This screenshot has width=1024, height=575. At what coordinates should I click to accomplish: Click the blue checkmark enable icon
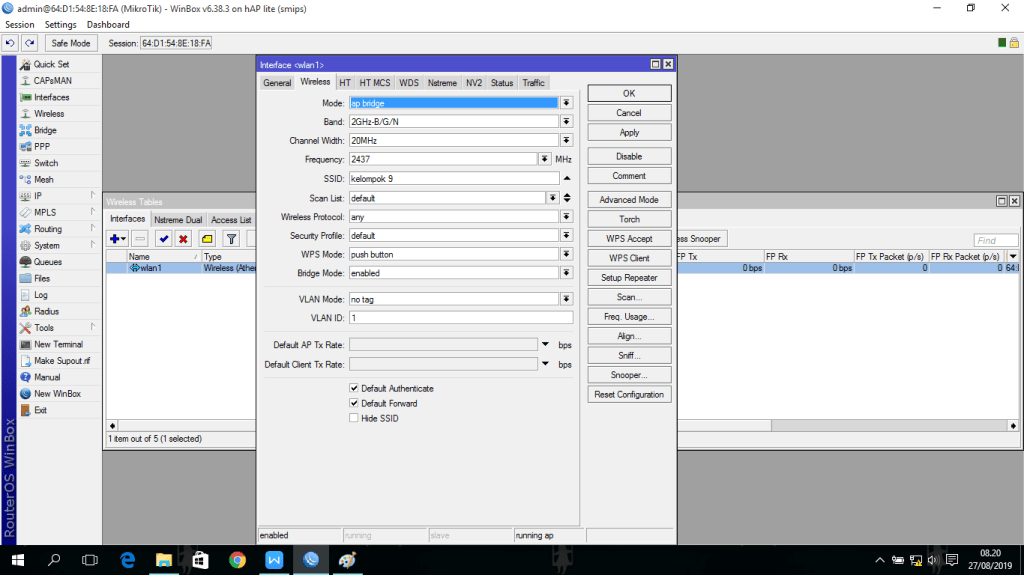163,239
